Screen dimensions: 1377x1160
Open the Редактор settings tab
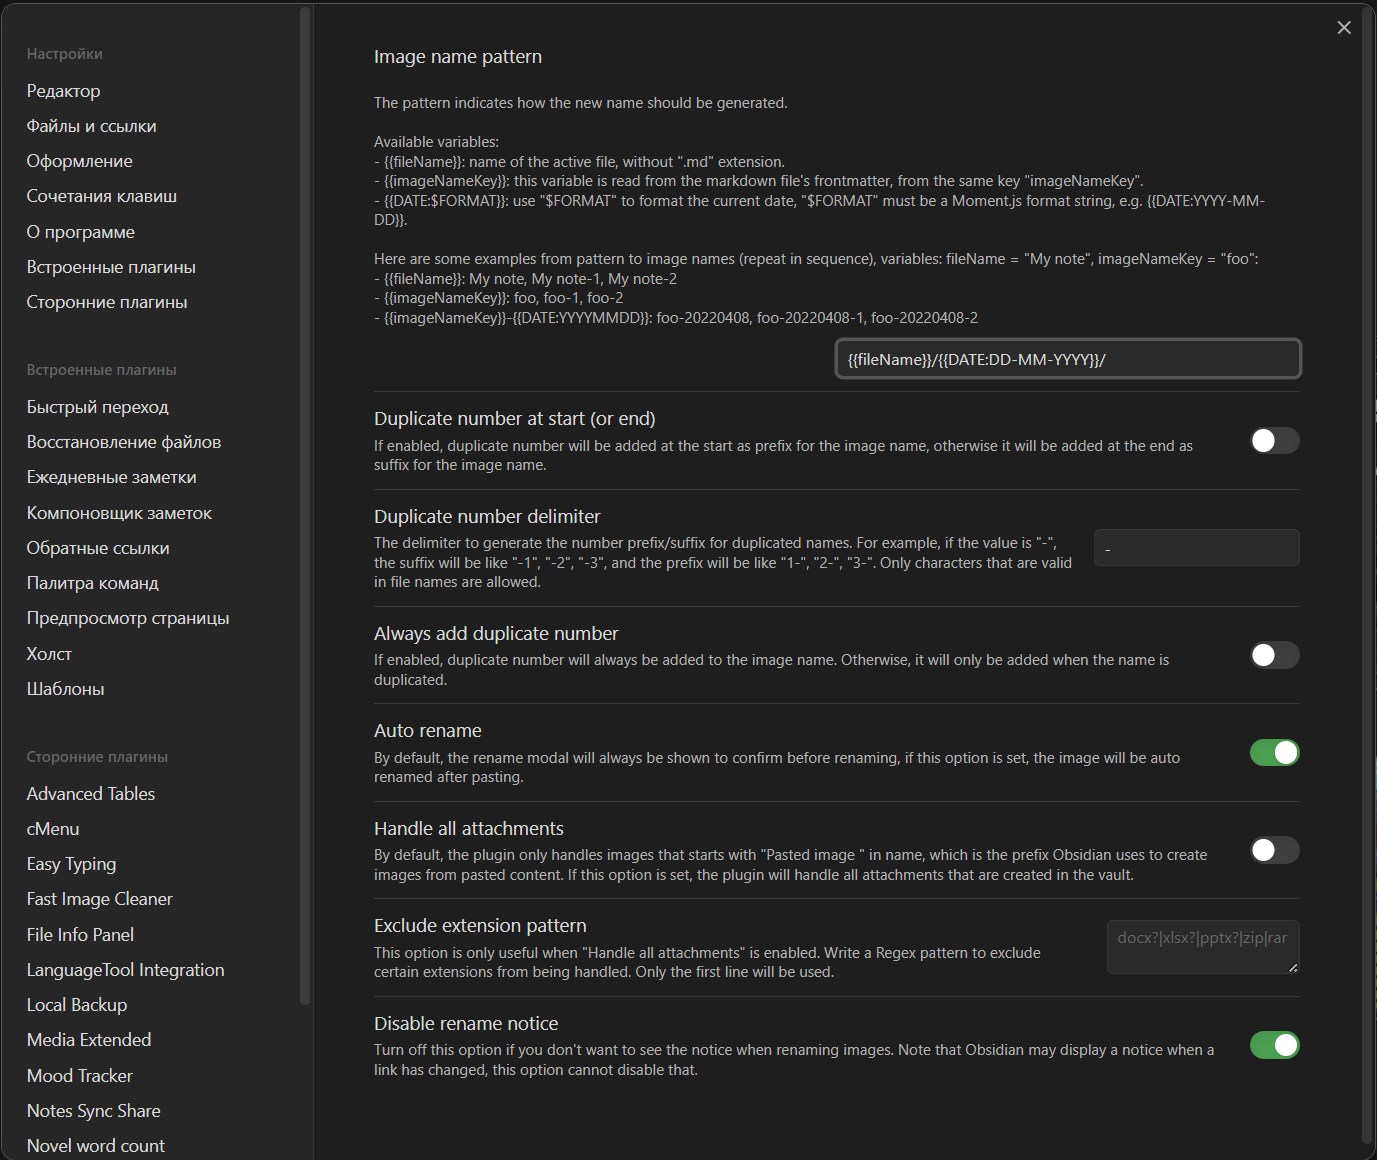[x=63, y=91]
